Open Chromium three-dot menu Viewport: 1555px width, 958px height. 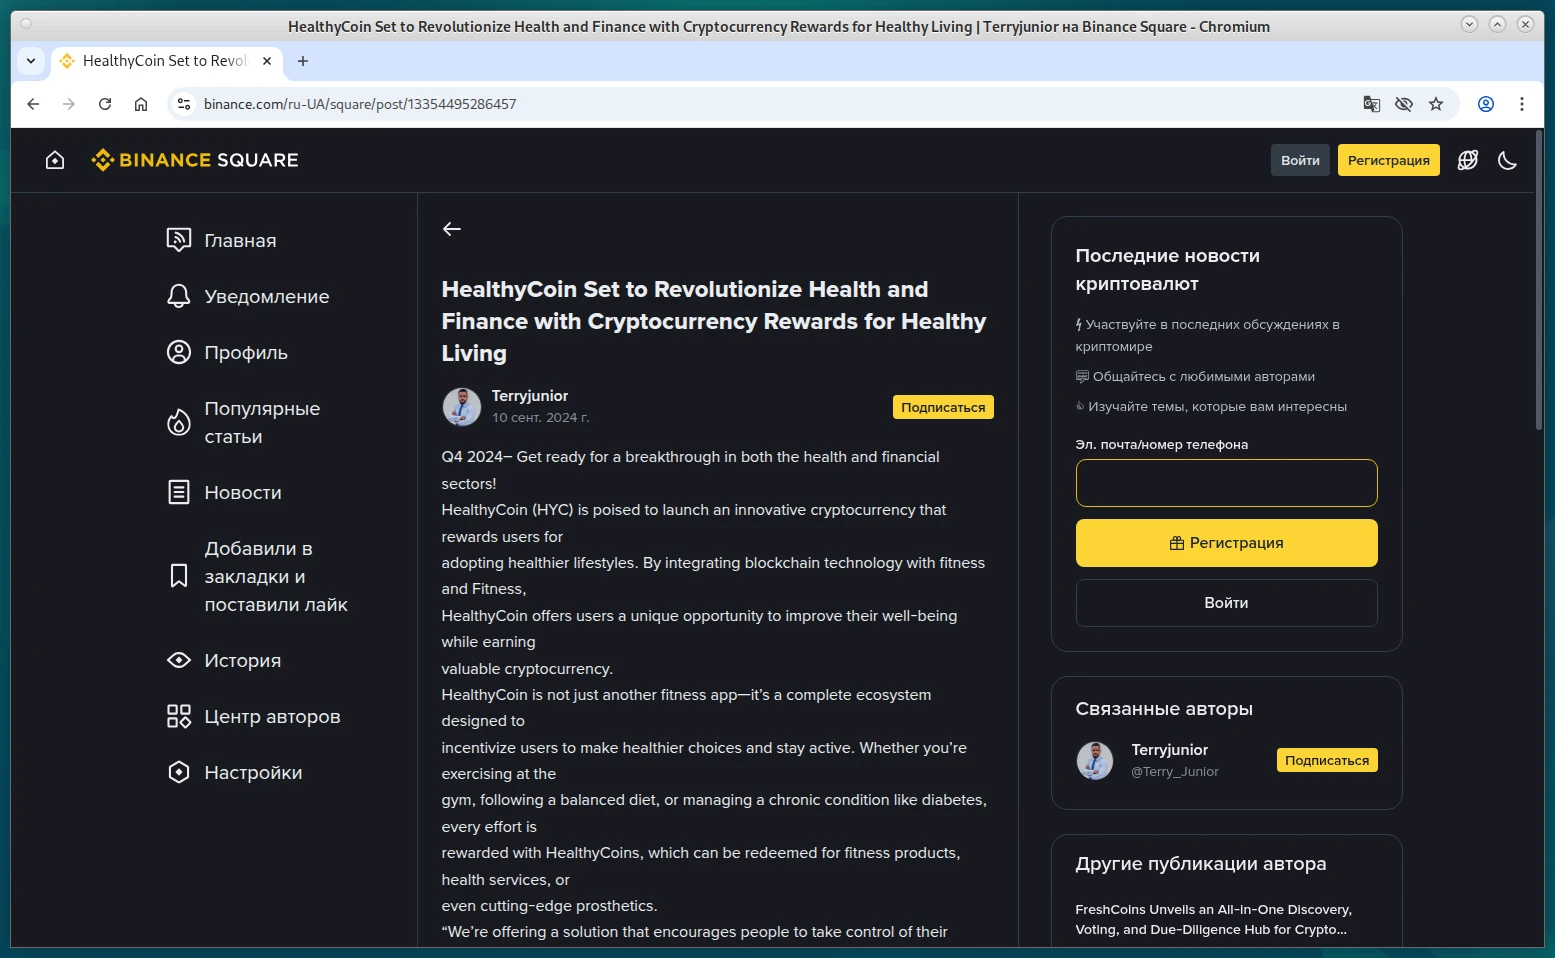coord(1521,104)
